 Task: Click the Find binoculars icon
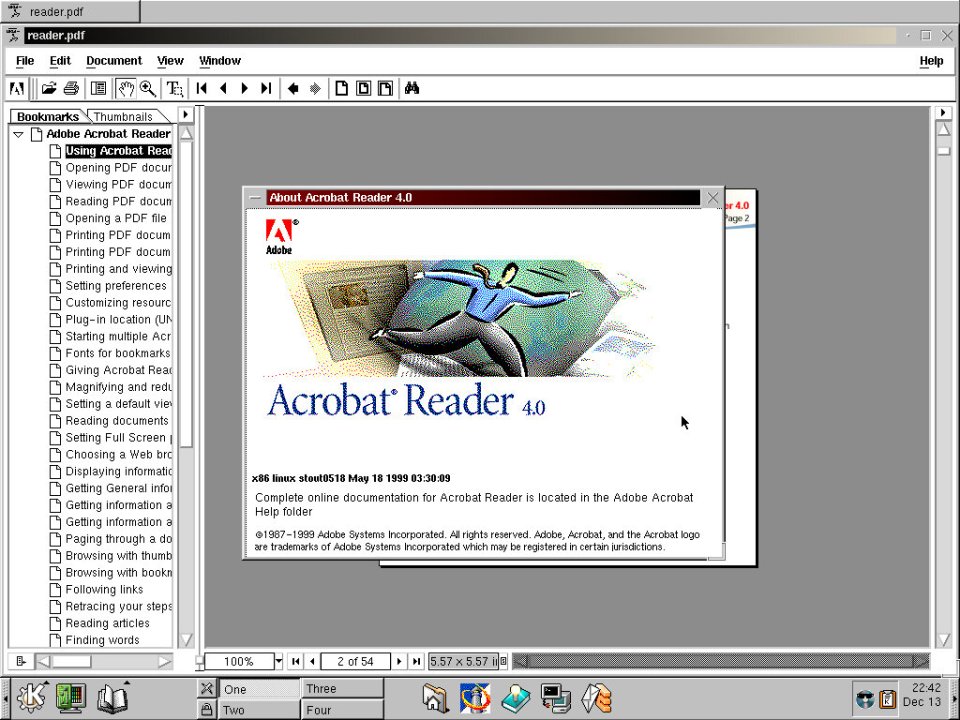(411, 88)
